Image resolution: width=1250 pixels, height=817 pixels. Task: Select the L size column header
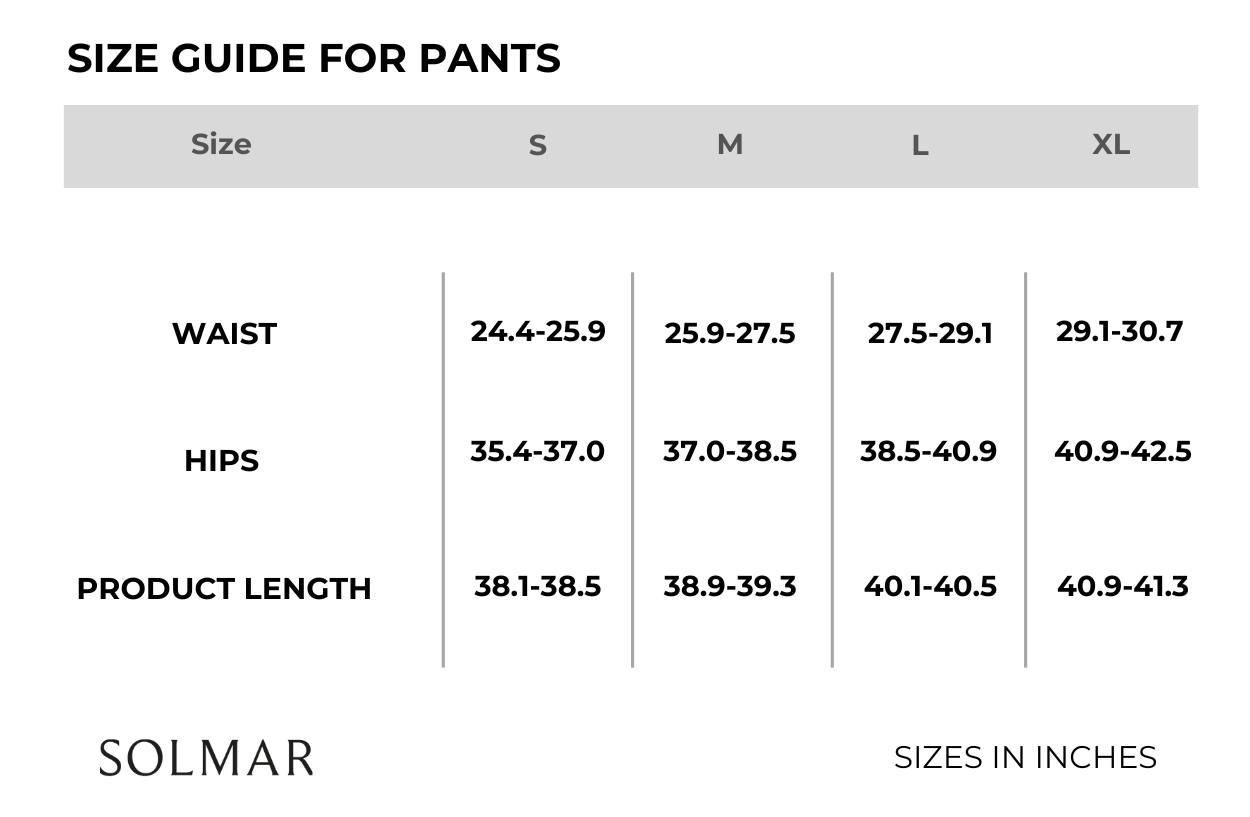tap(920, 146)
